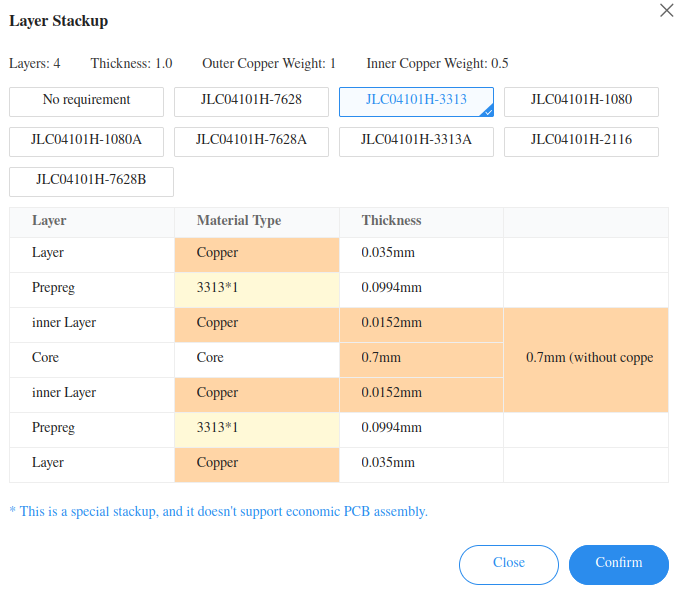Click the selected JLC04101H-3313 stackup option
The height and width of the screenshot is (595, 681).
click(x=416, y=101)
